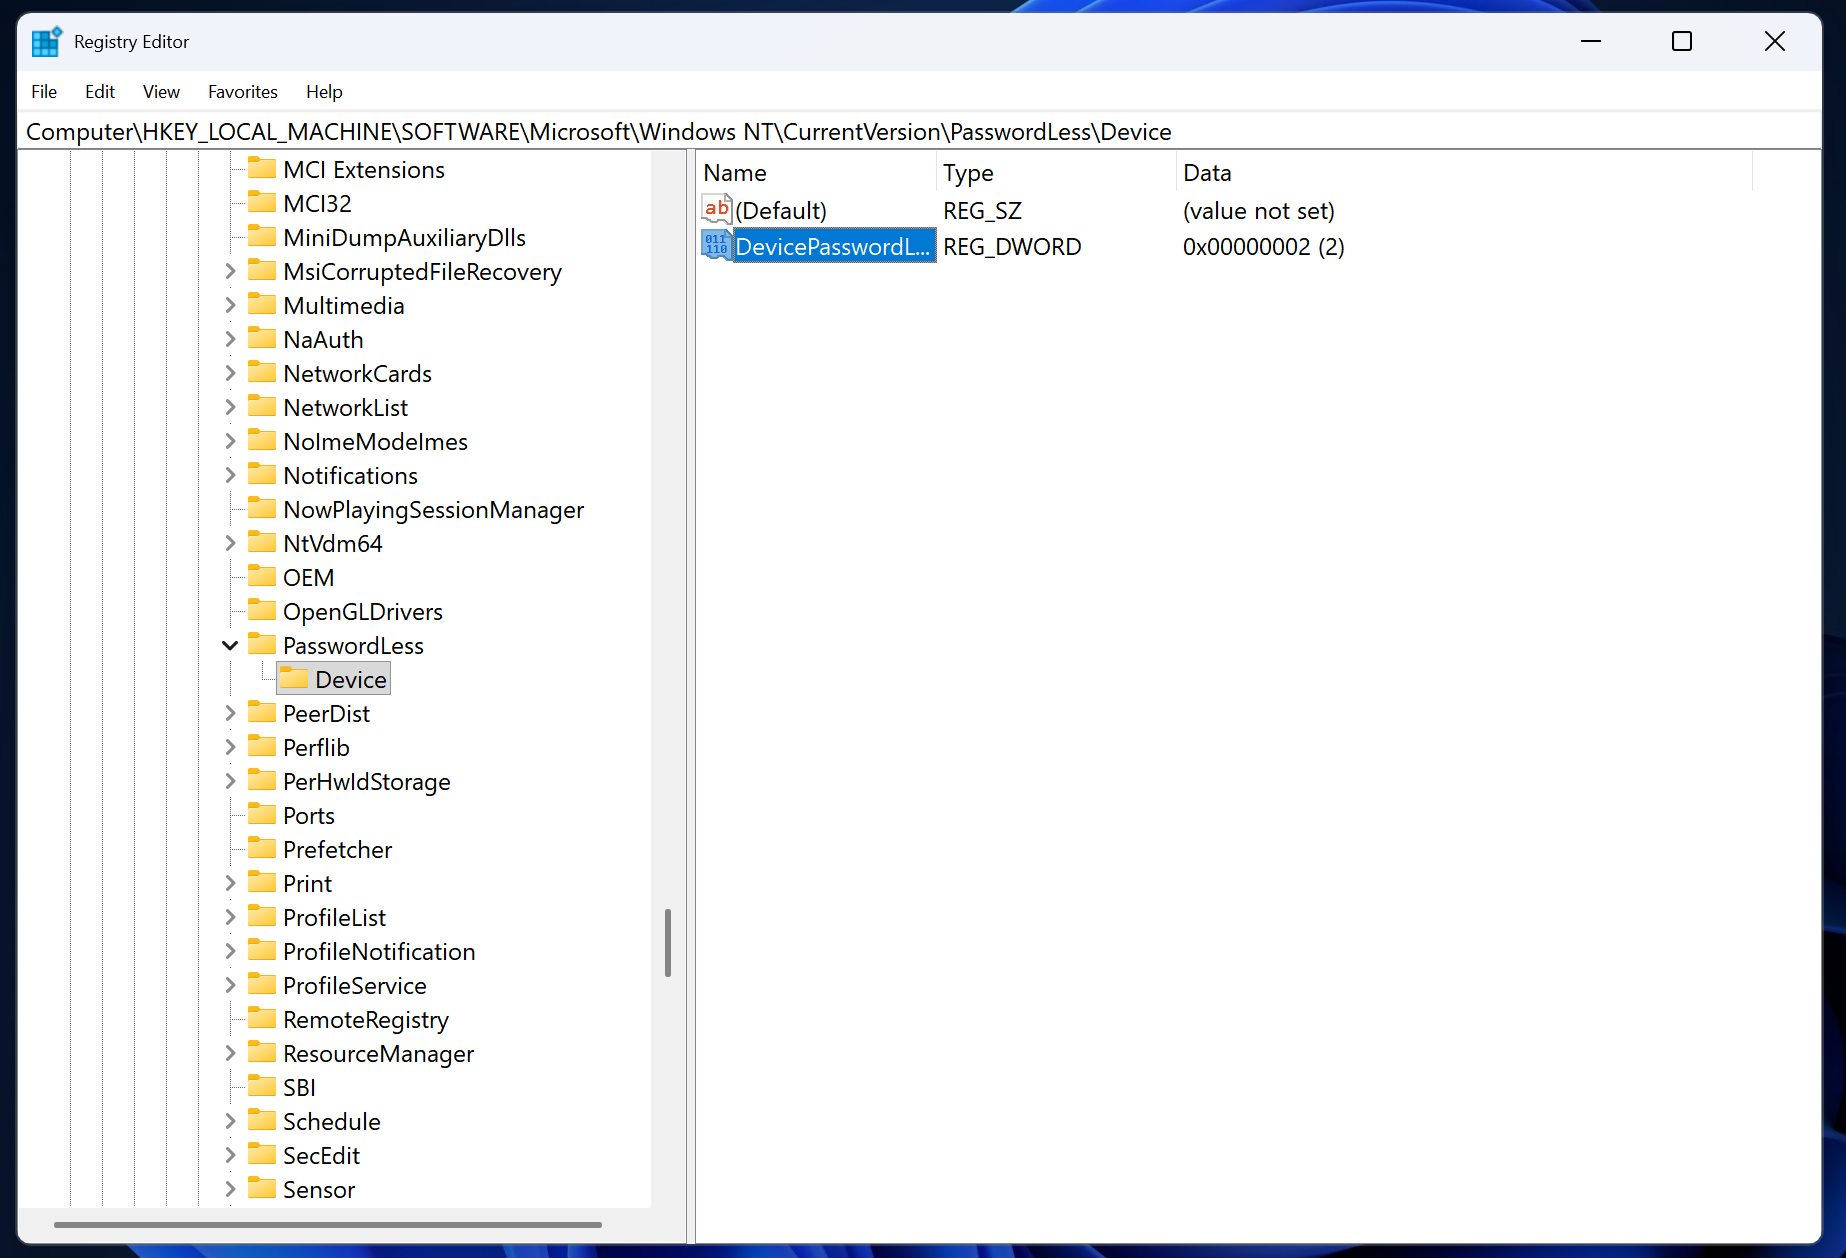1846x1258 pixels.
Task: Click the REG_SZ type cell
Action: point(982,211)
